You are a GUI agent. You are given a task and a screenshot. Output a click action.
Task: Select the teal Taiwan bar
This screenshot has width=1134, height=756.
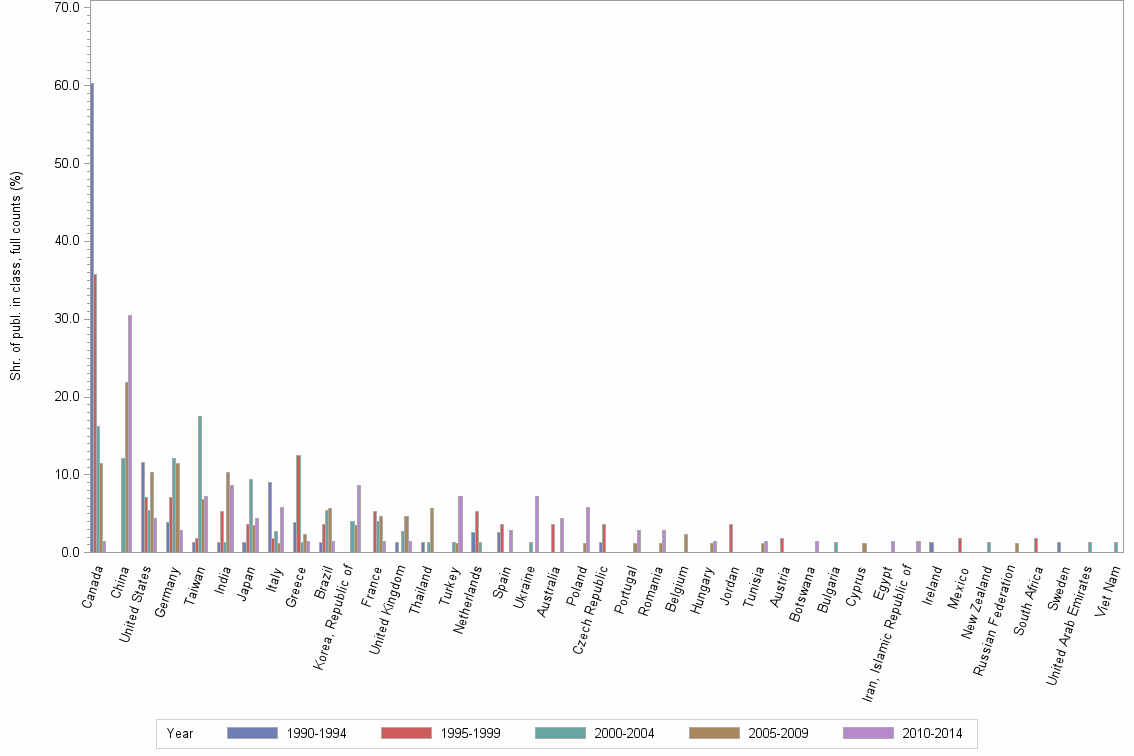pos(199,480)
